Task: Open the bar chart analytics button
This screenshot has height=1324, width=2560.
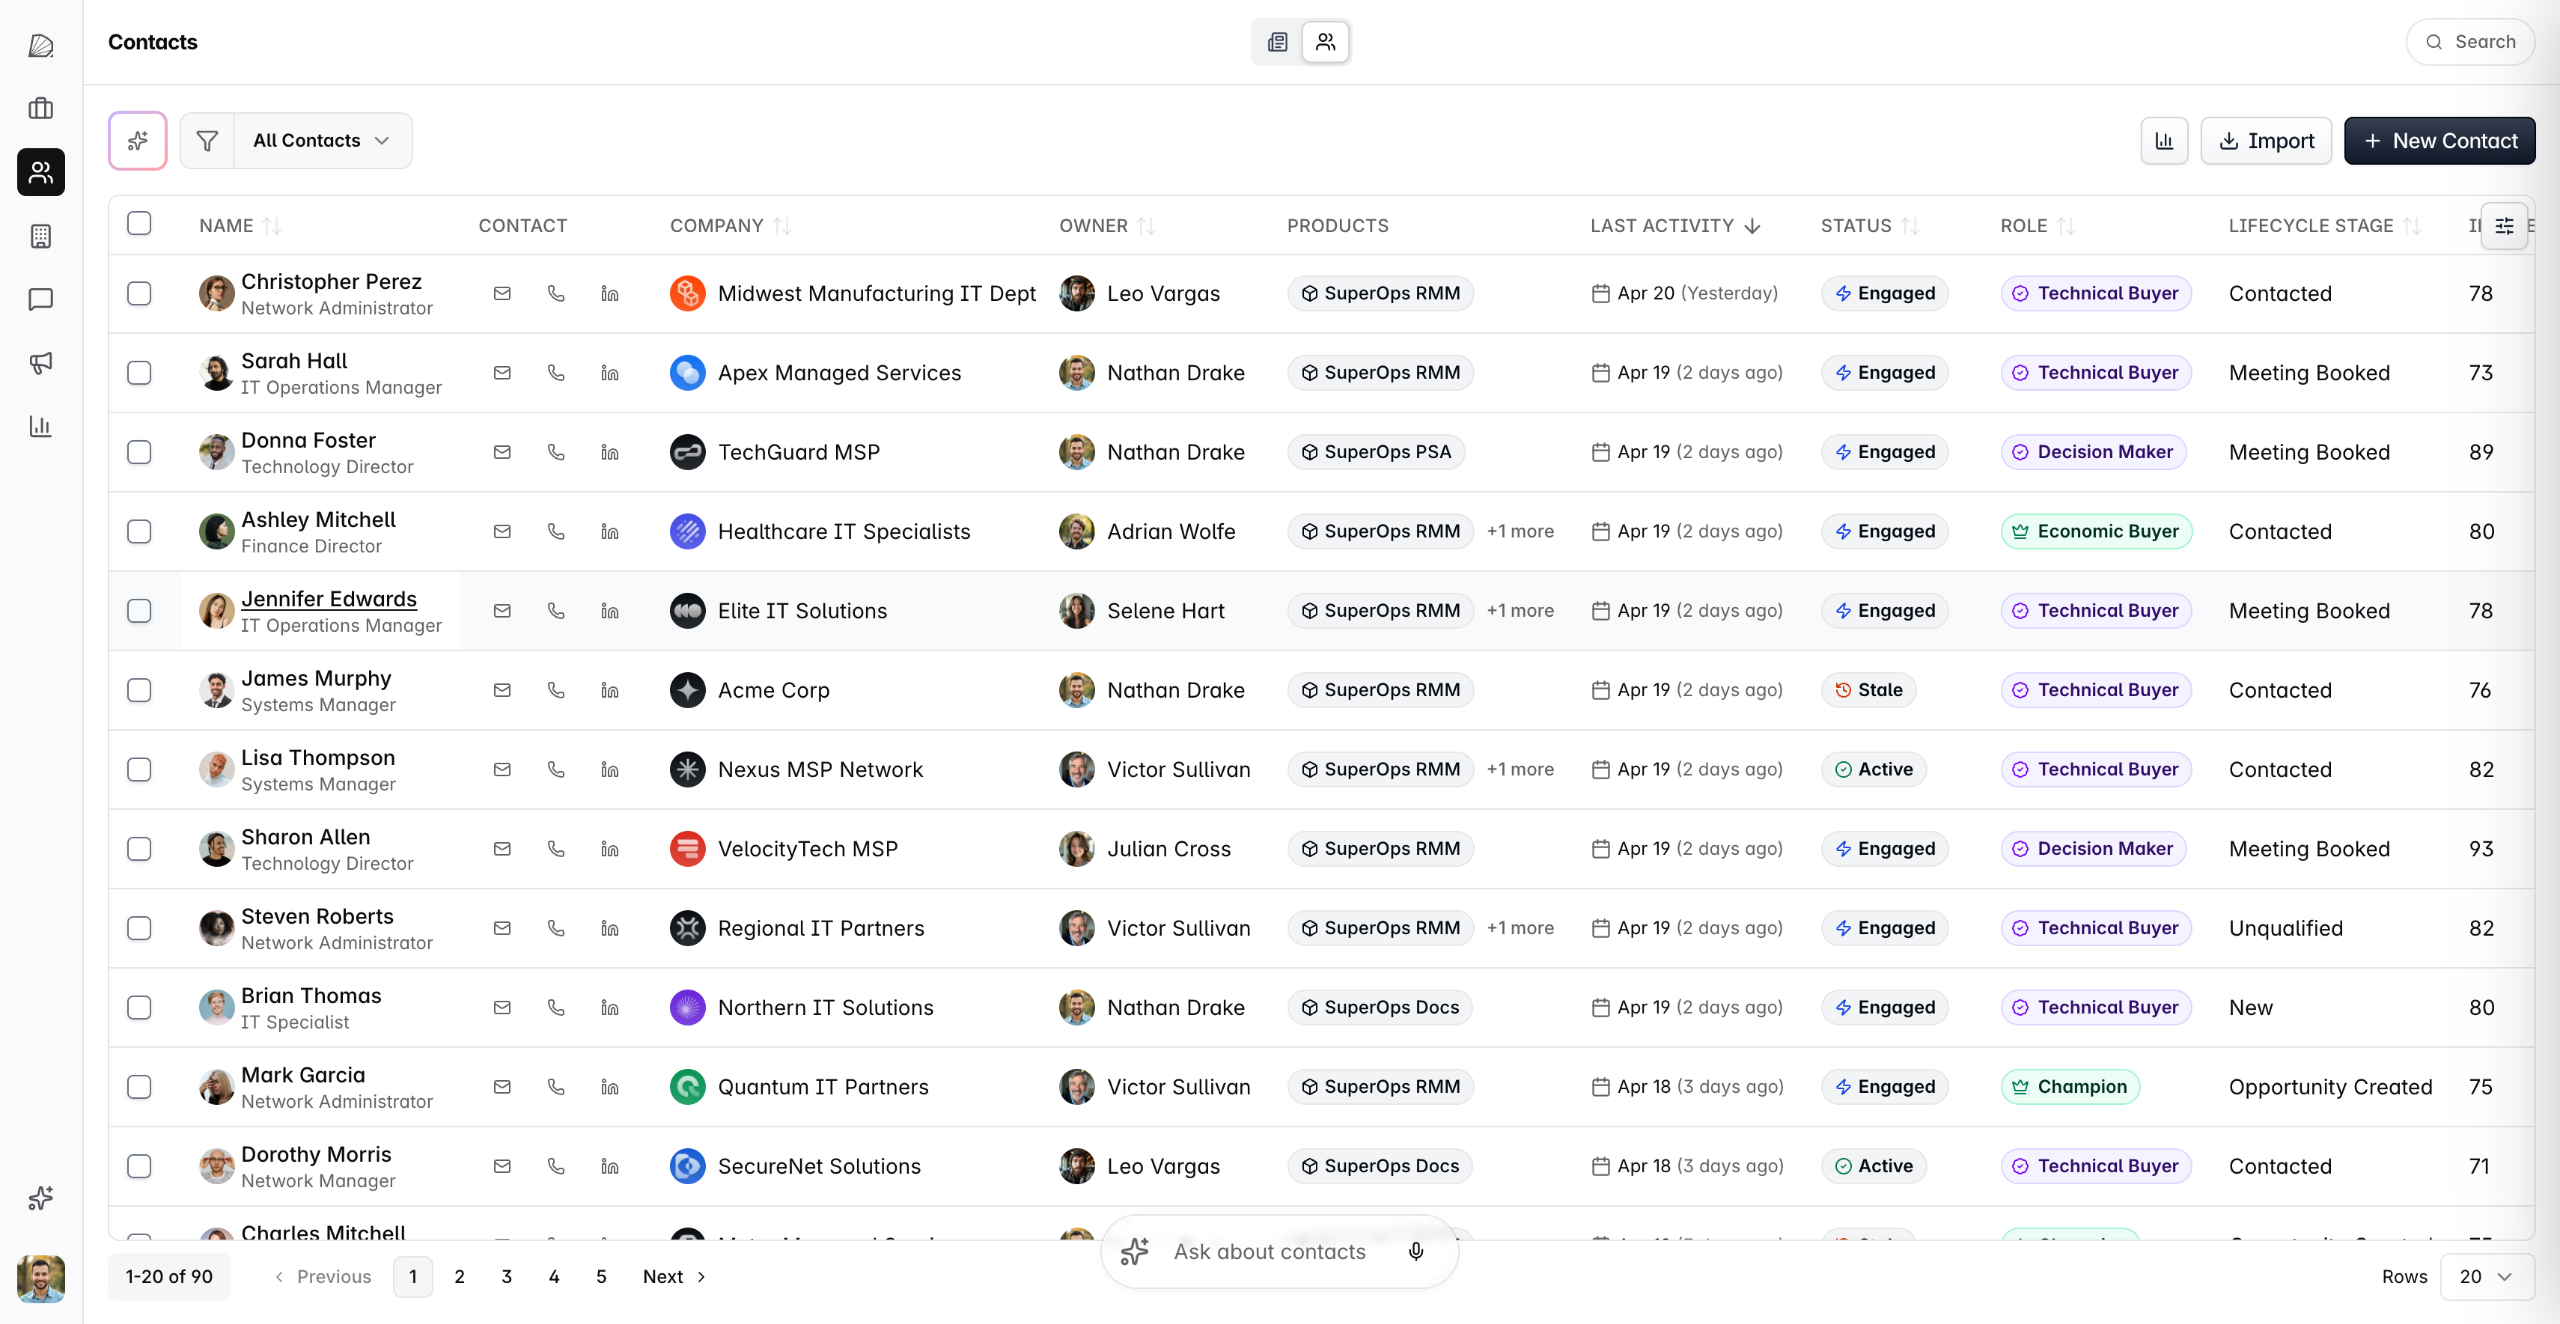Action: pyautogui.click(x=2164, y=141)
